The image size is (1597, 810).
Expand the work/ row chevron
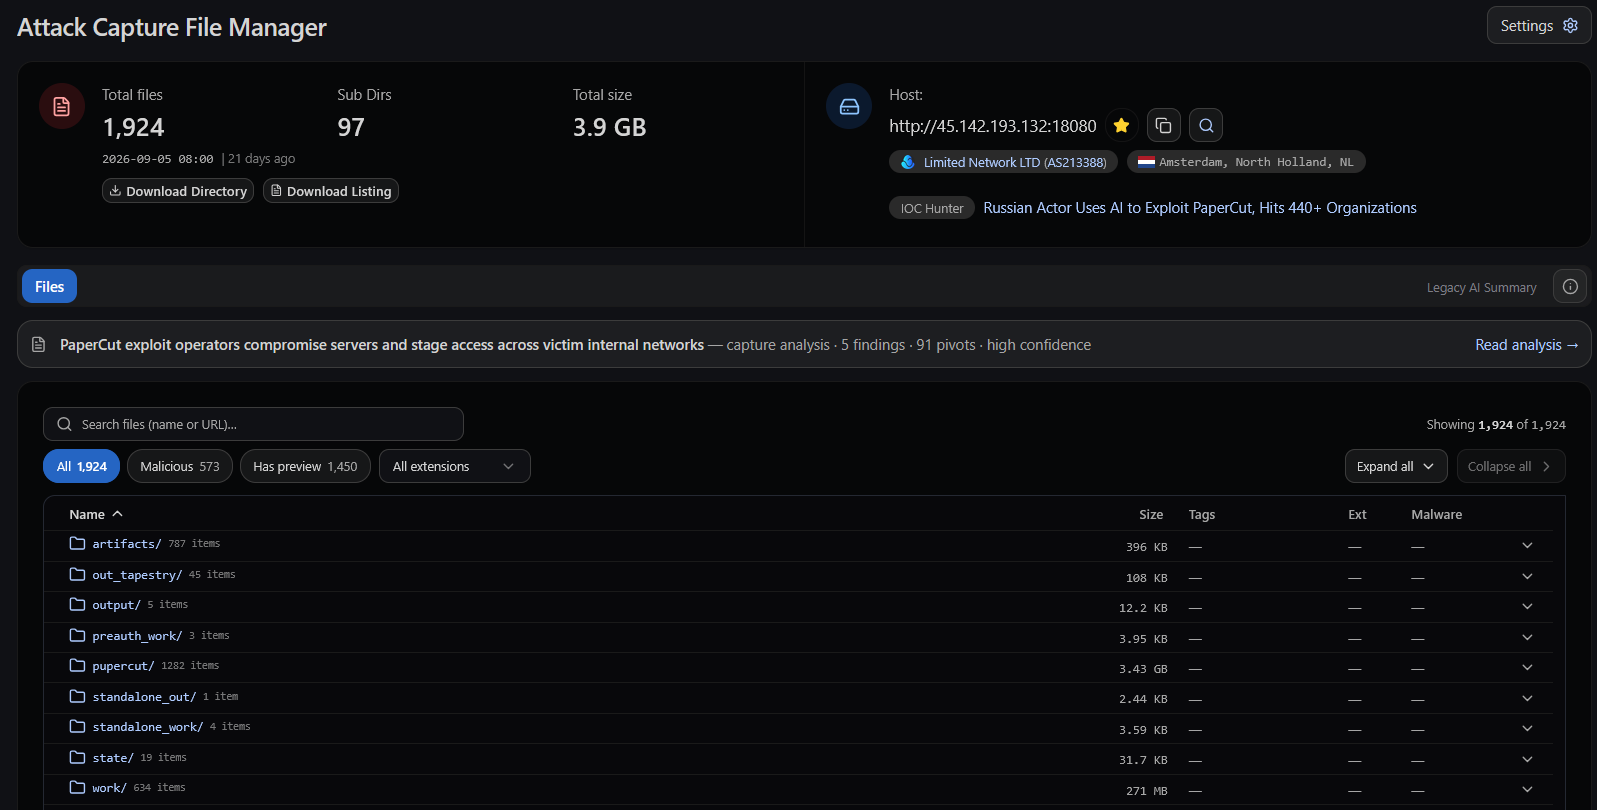click(1527, 789)
